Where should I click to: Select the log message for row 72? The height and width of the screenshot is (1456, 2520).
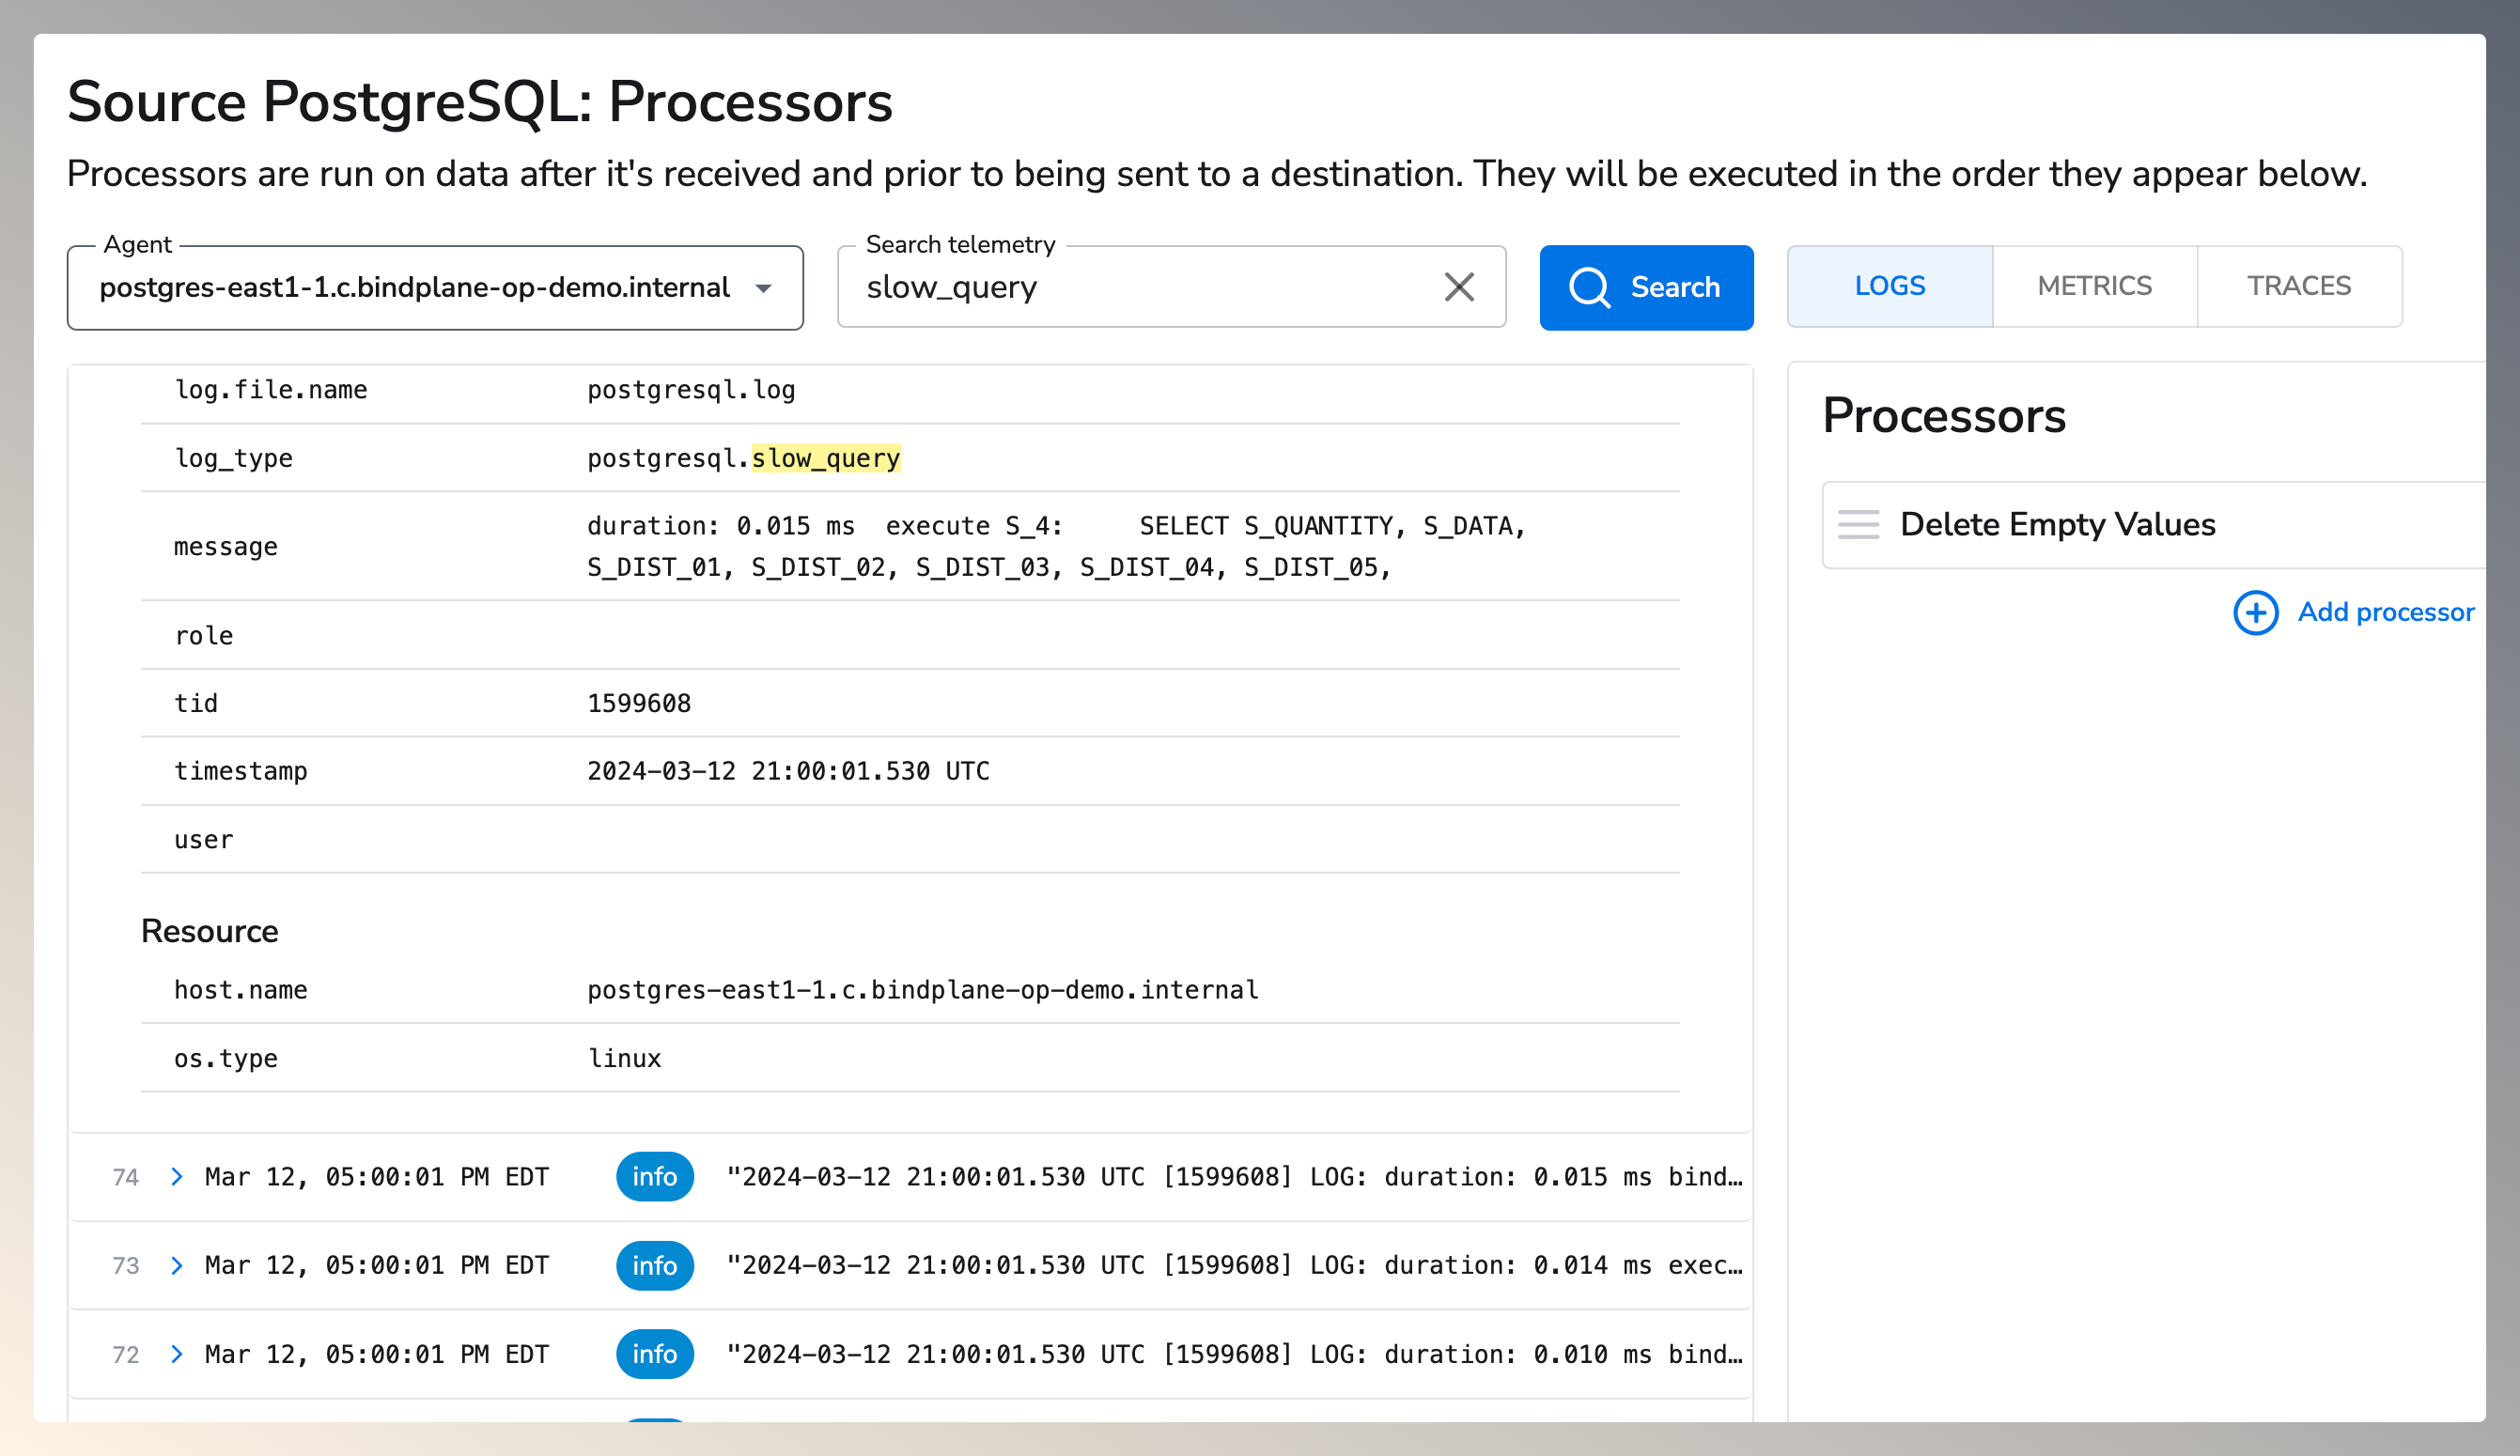click(x=1232, y=1354)
